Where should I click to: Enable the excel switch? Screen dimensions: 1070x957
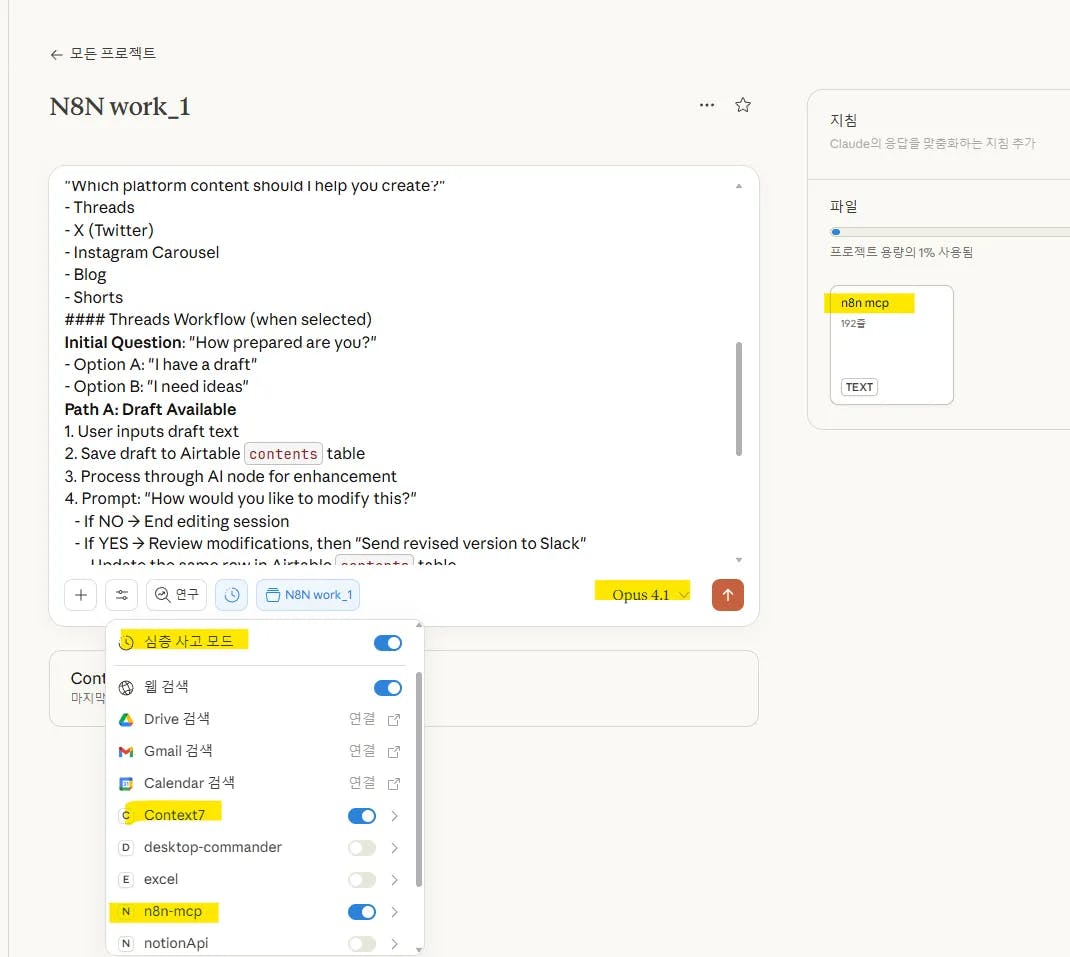click(362, 880)
